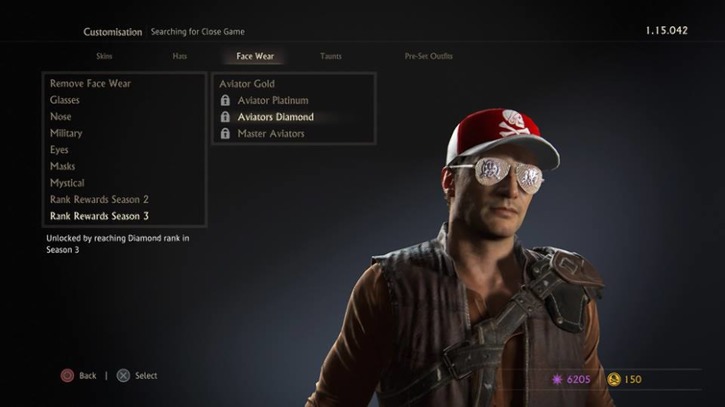Image resolution: width=725 pixels, height=407 pixels.
Task: Click the lock icon beside Aviator Platinum
Action: 225,100
